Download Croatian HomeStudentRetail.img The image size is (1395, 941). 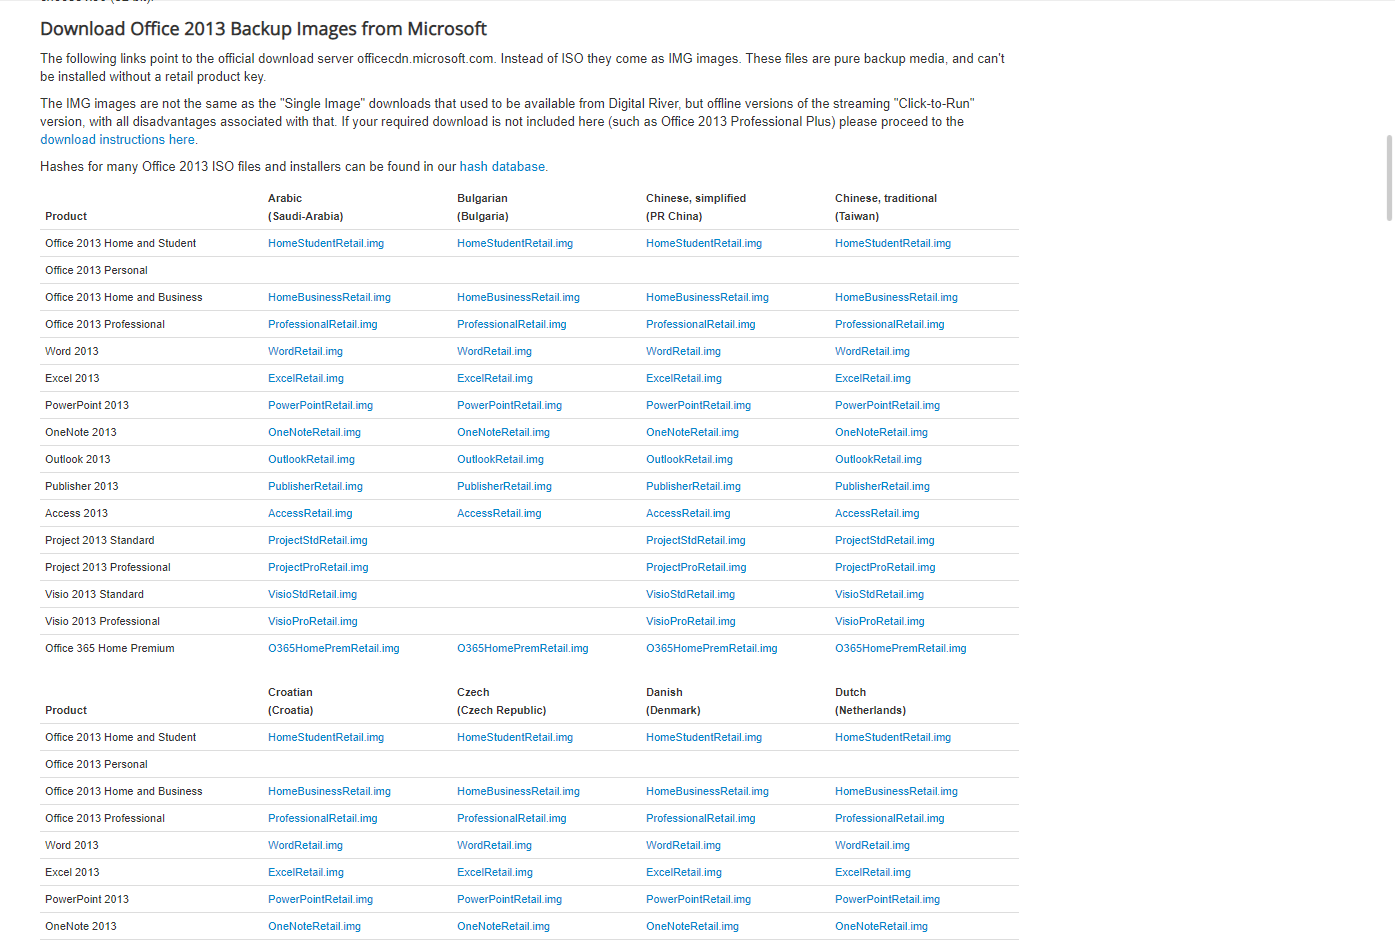[326, 738]
